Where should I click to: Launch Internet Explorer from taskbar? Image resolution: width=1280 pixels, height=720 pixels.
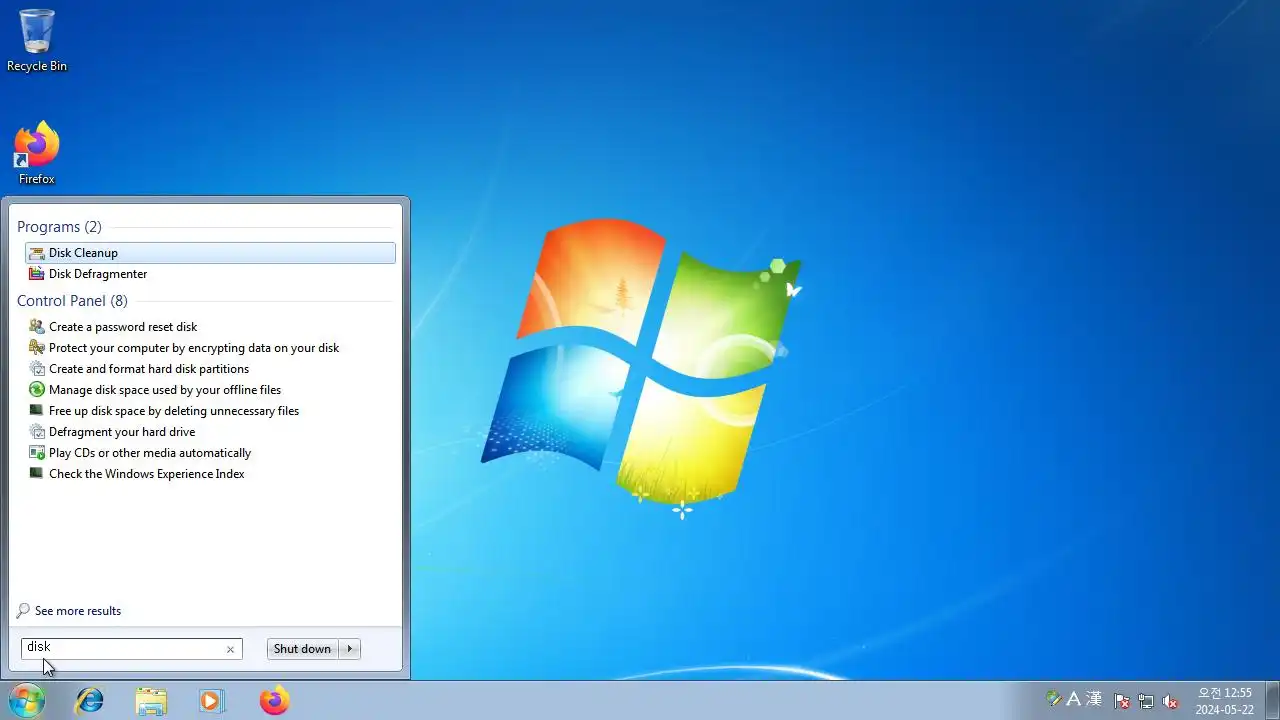pyautogui.click(x=90, y=701)
